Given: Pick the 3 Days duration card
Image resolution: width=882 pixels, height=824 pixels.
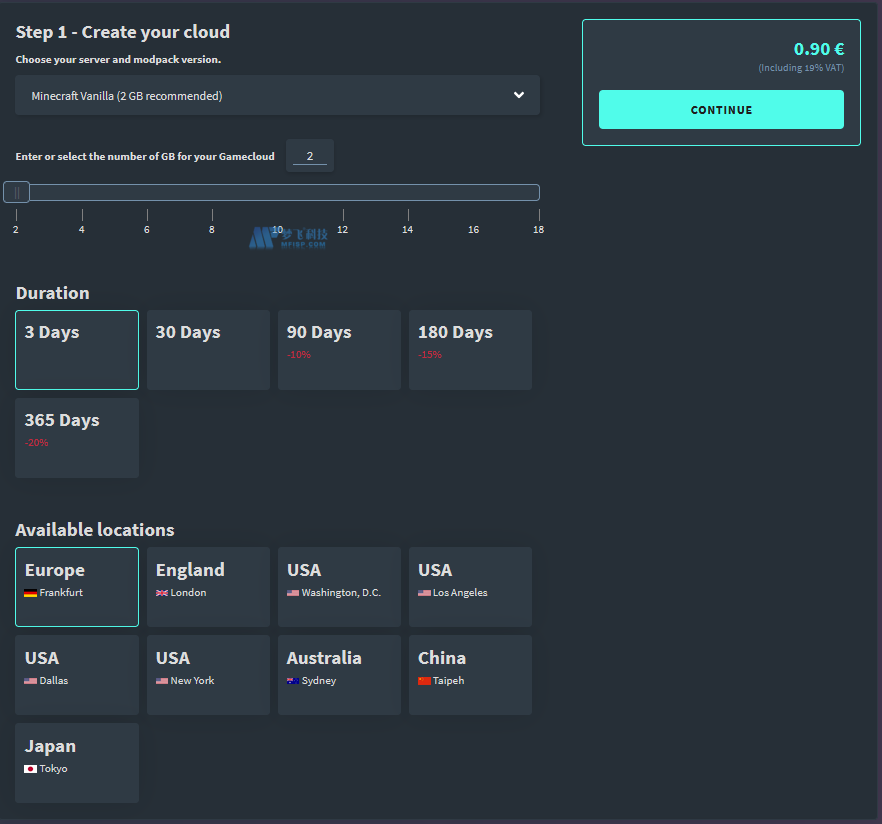Looking at the screenshot, I should [77, 349].
